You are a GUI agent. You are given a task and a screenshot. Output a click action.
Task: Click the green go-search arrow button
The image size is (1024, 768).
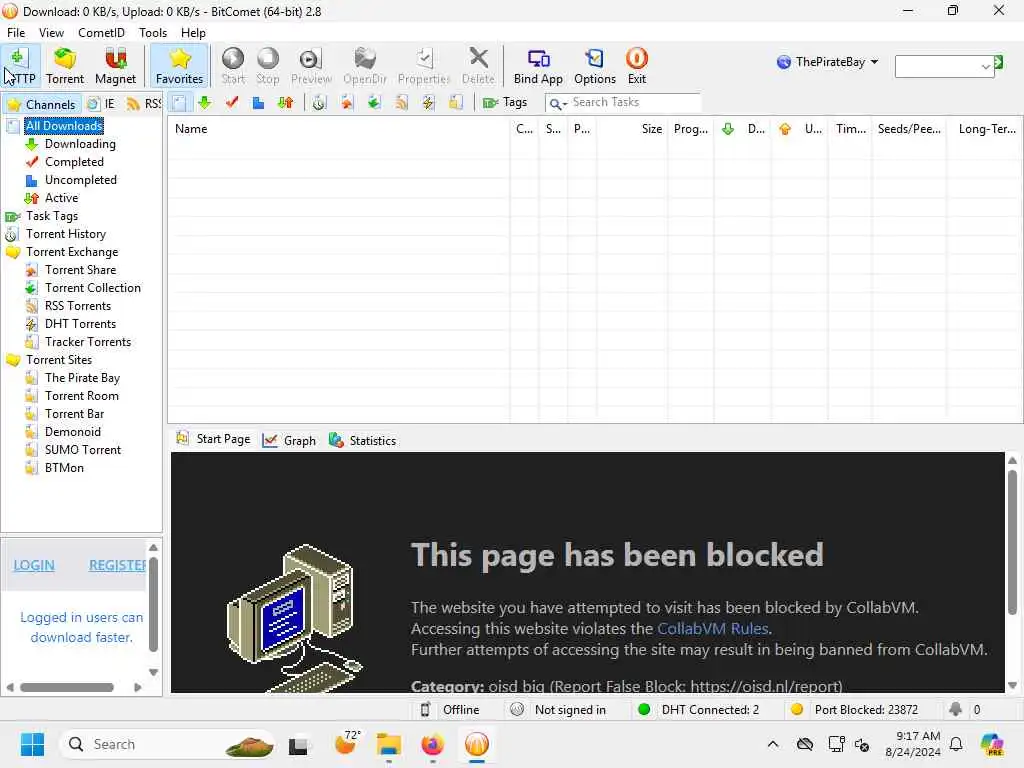[x=999, y=62]
